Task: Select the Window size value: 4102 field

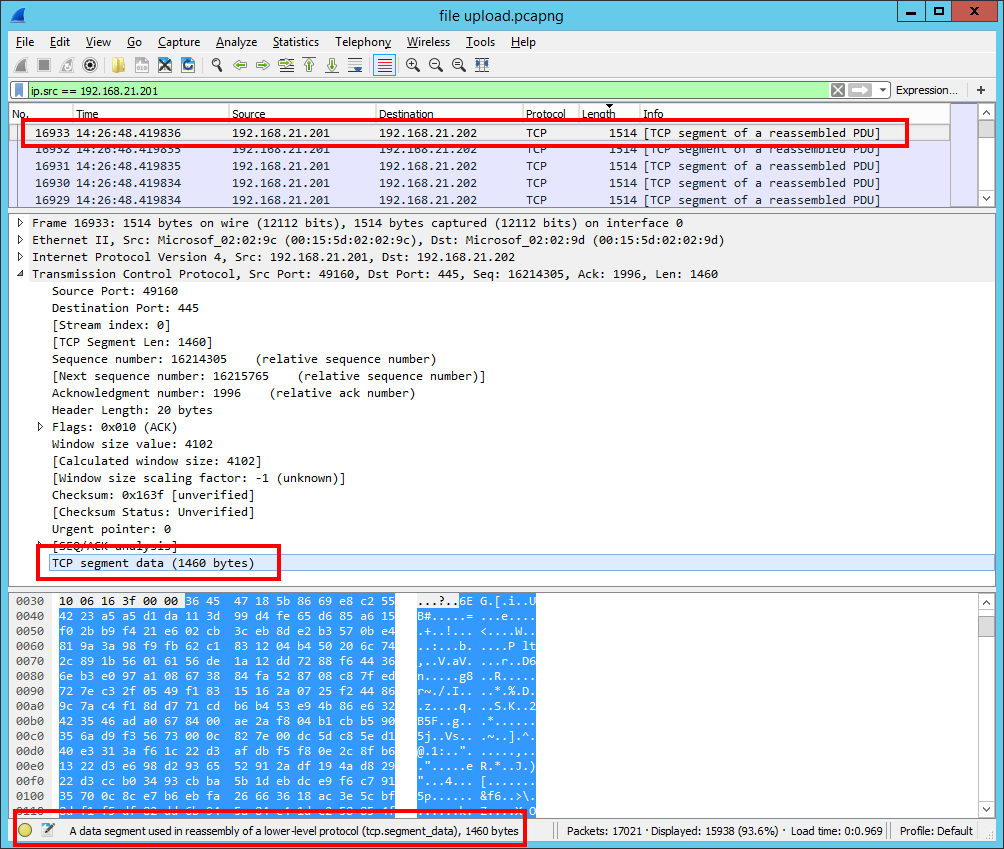Action: (x=133, y=444)
